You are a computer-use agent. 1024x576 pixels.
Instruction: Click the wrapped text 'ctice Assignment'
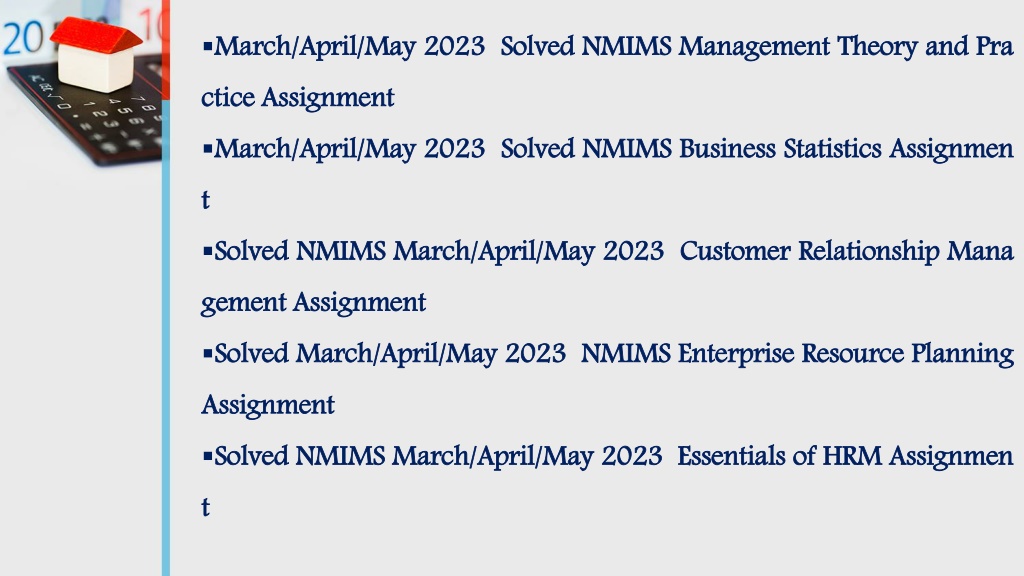[297, 98]
